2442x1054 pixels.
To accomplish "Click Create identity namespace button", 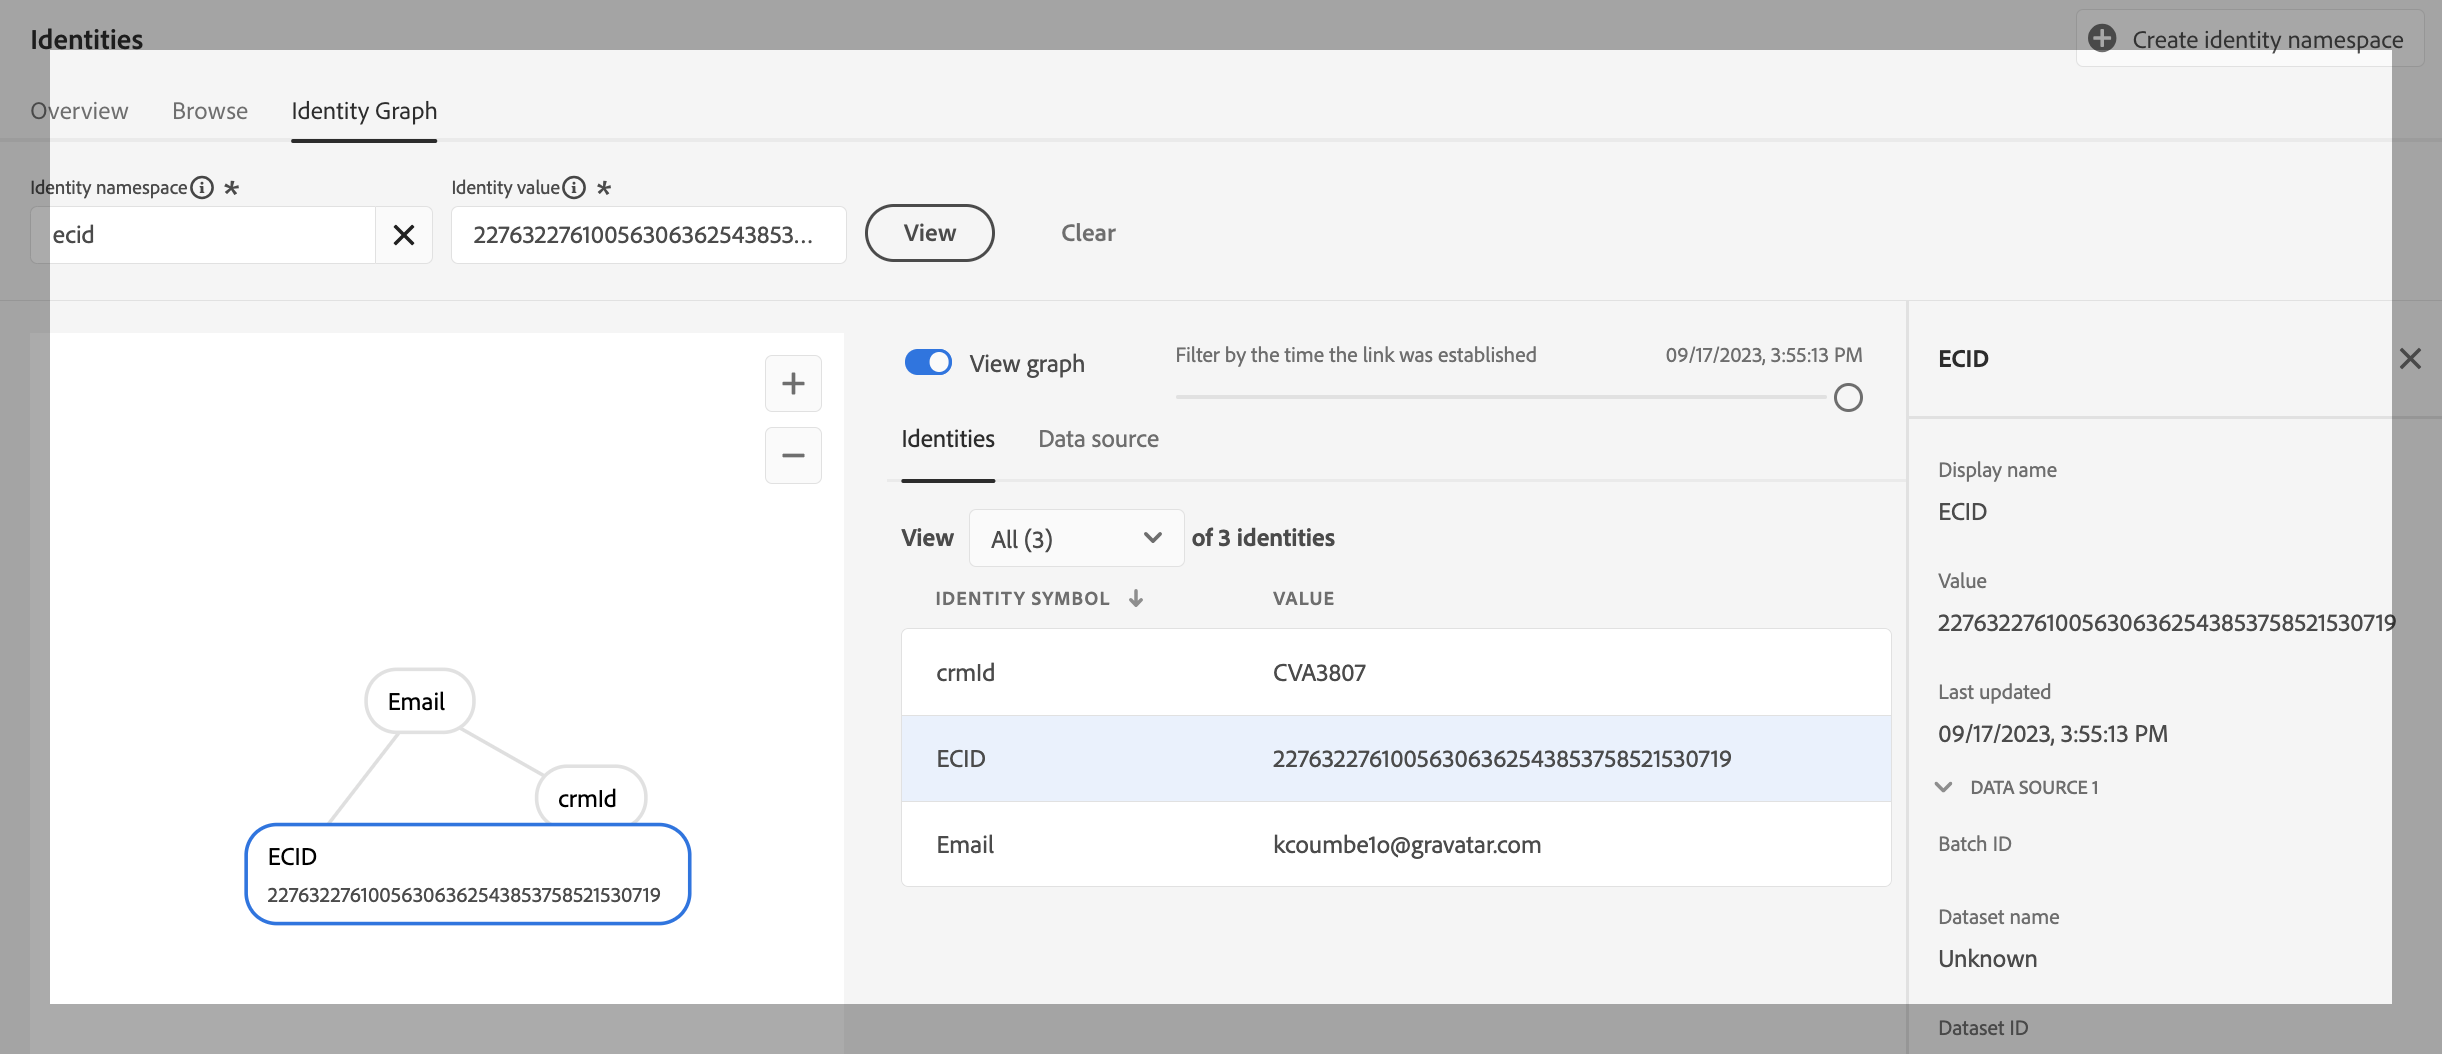I will click(x=2250, y=39).
